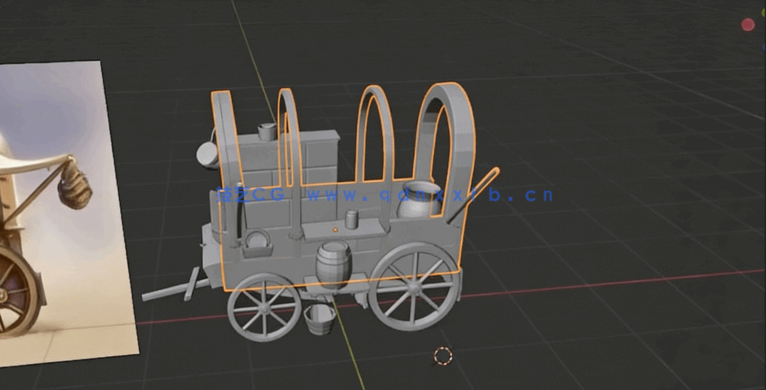Select the wagon's large right wheel
Image resolution: width=766 pixels, height=390 pixels.
pos(414,287)
